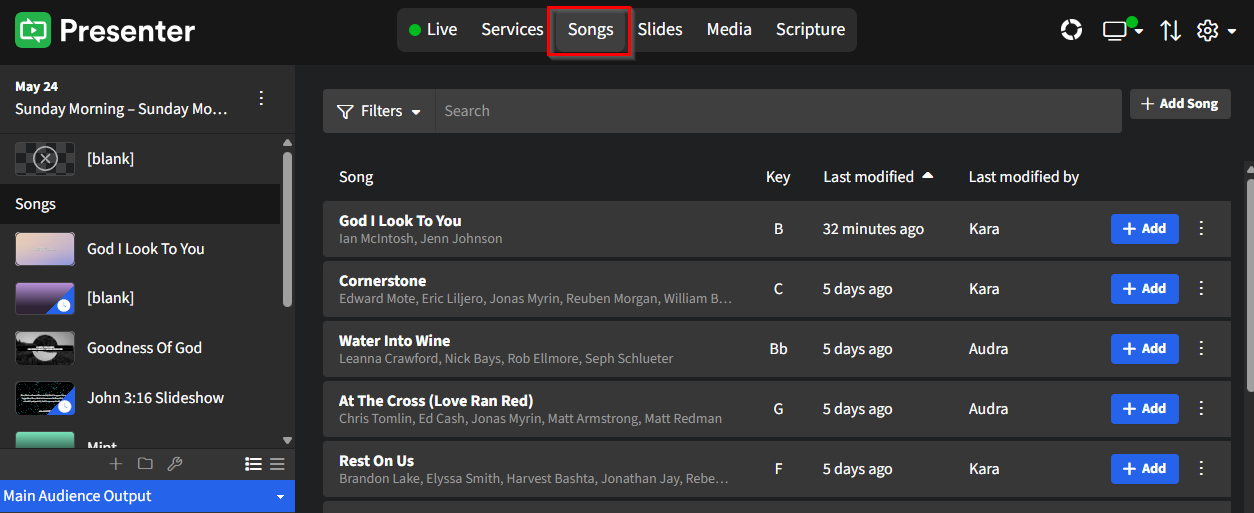The width and height of the screenshot is (1254, 513).
Task: Click Ian McIntosh, Jenn Johnson authors text
Action: [x=420, y=239]
